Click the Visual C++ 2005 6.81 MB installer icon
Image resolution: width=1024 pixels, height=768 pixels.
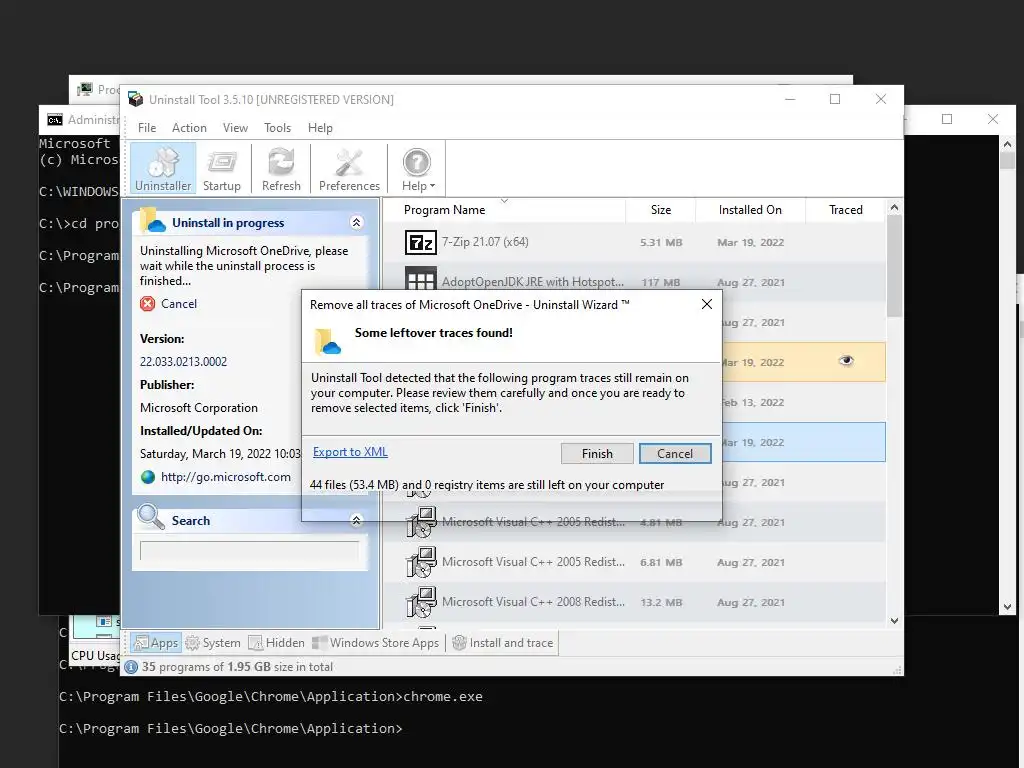(421, 562)
